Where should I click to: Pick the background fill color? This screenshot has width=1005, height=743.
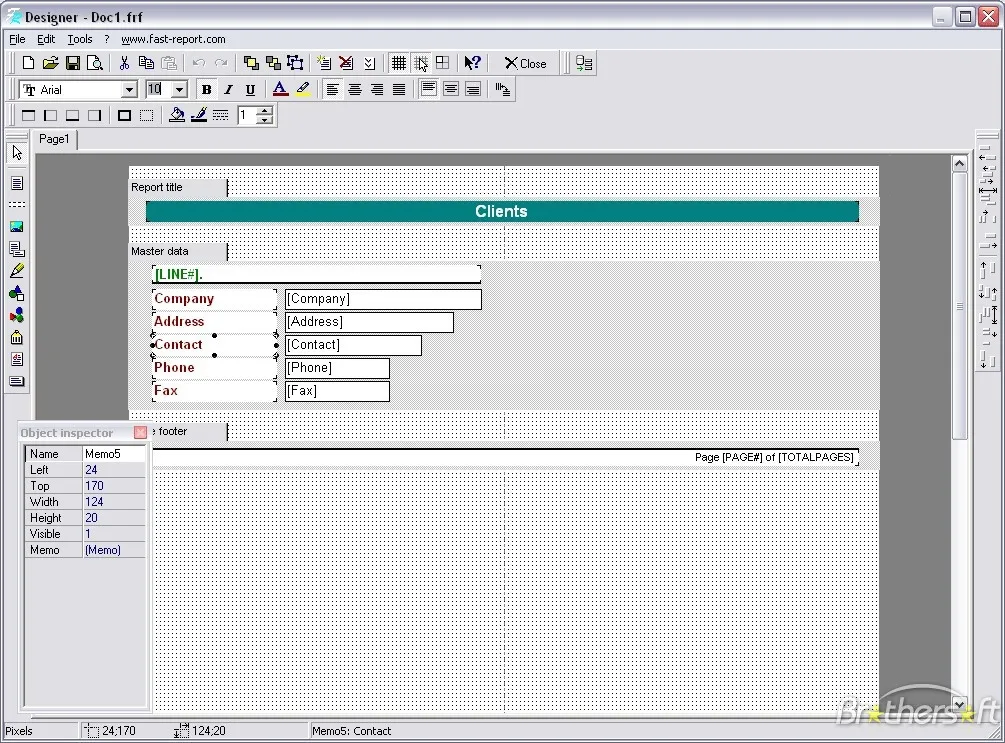(x=176, y=115)
